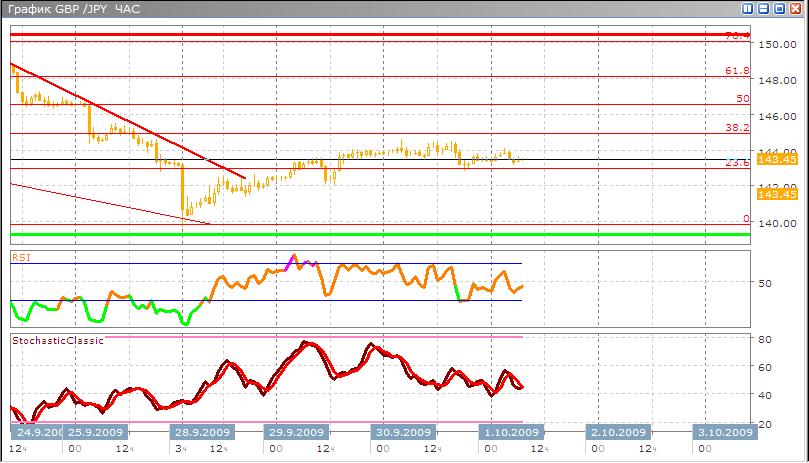The width and height of the screenshot is (809, 463).
Task: Maximize the GBP/JPY chart window
Action: pos(780,8)
